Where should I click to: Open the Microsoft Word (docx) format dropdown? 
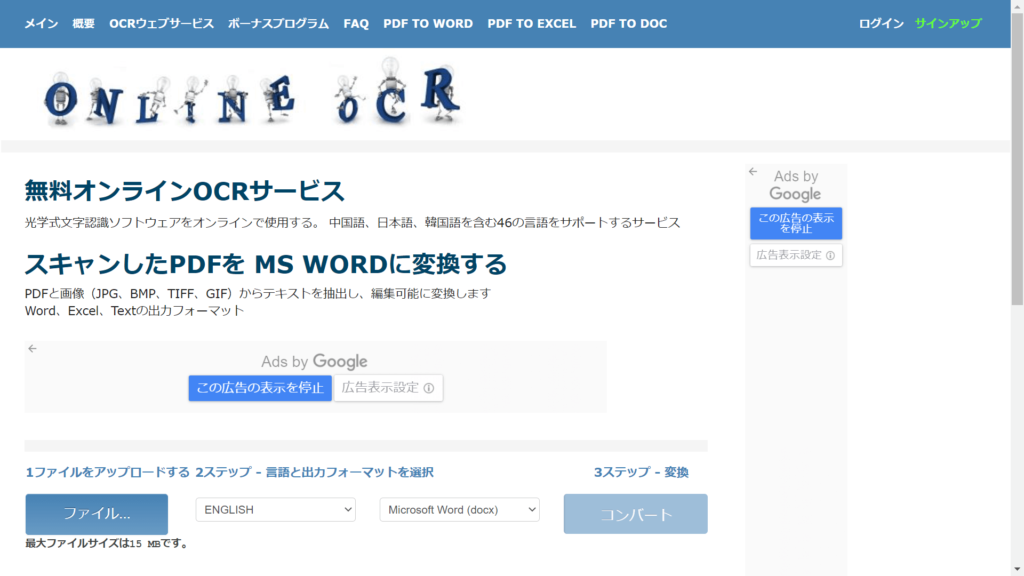click(x=460, y=509)
